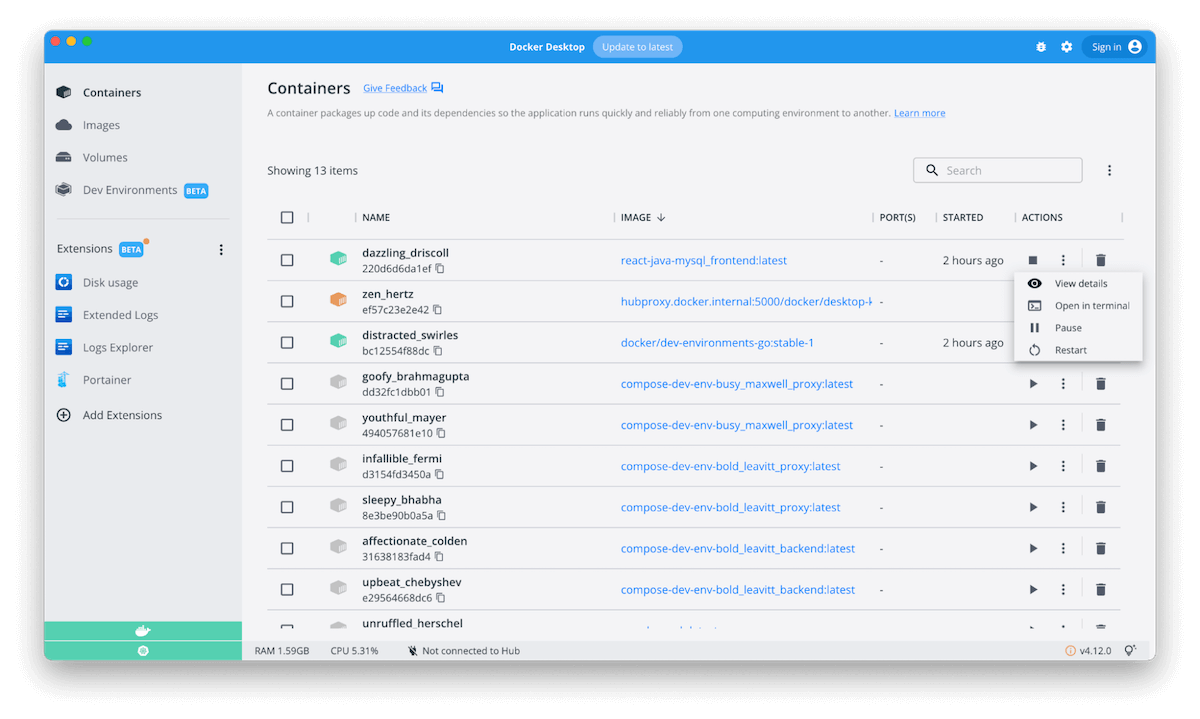1200x719 pixels.
Task: Start the infallible_fermi container
Action: tap(1033, 465)
